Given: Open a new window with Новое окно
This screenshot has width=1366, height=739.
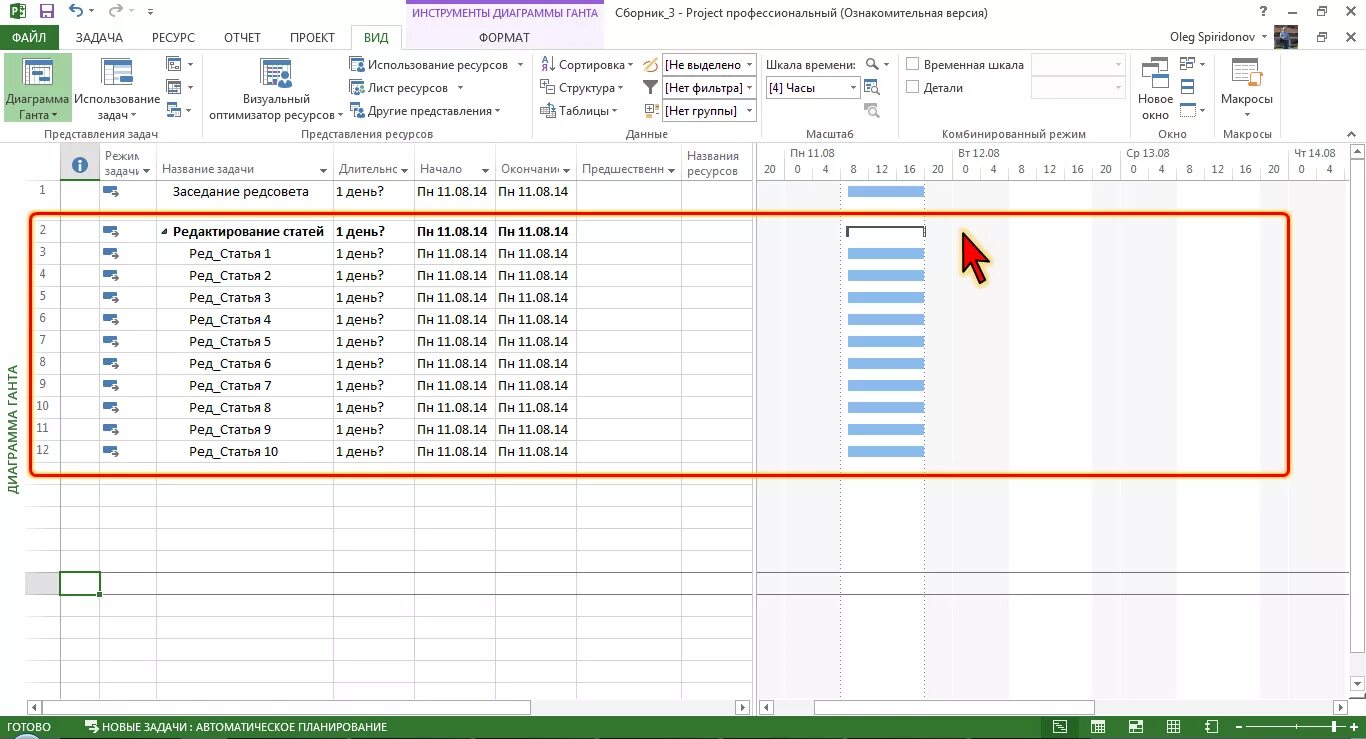Looking at the screenshot, I should (1155, 89).
